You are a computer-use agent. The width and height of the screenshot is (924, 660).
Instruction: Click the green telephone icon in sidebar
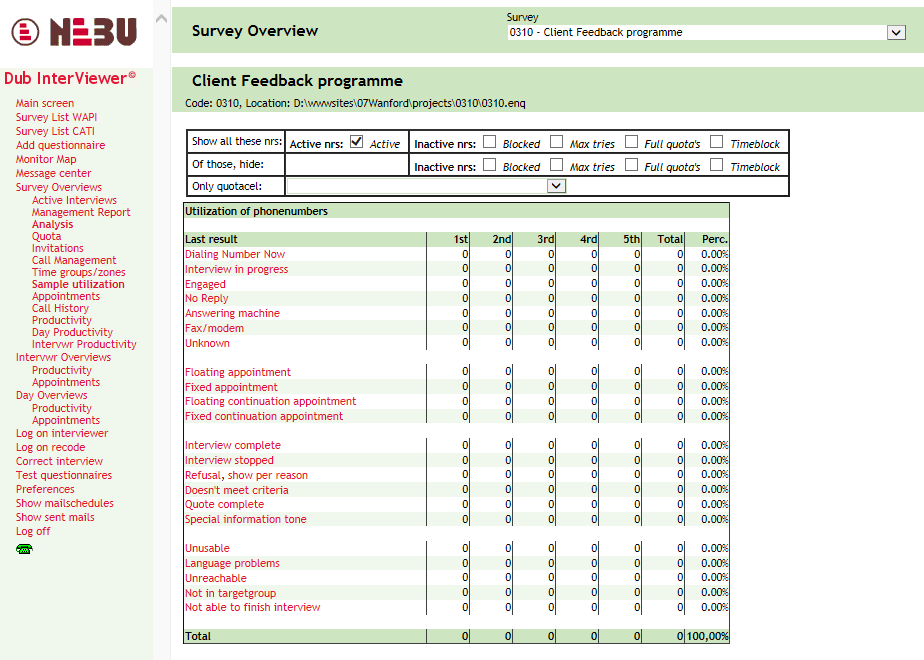24,549
